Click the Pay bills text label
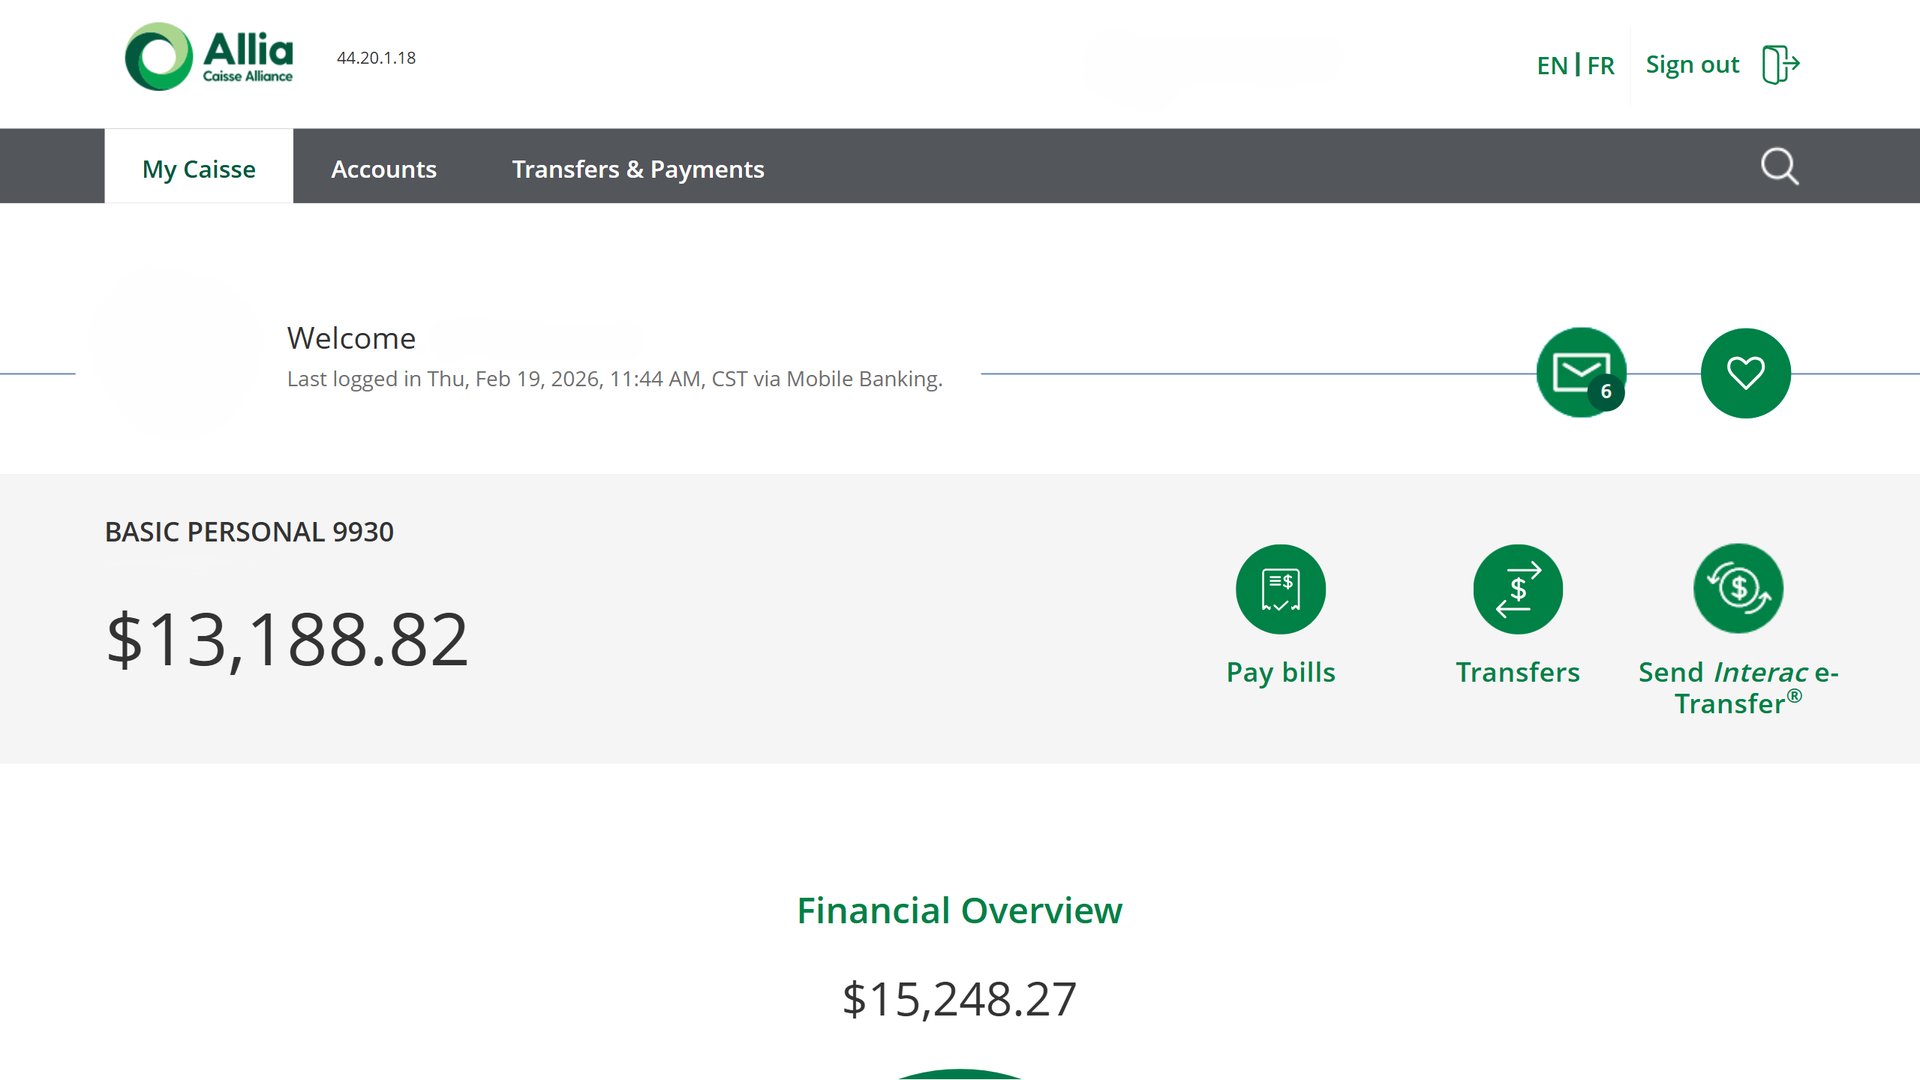 [1280, 672]
